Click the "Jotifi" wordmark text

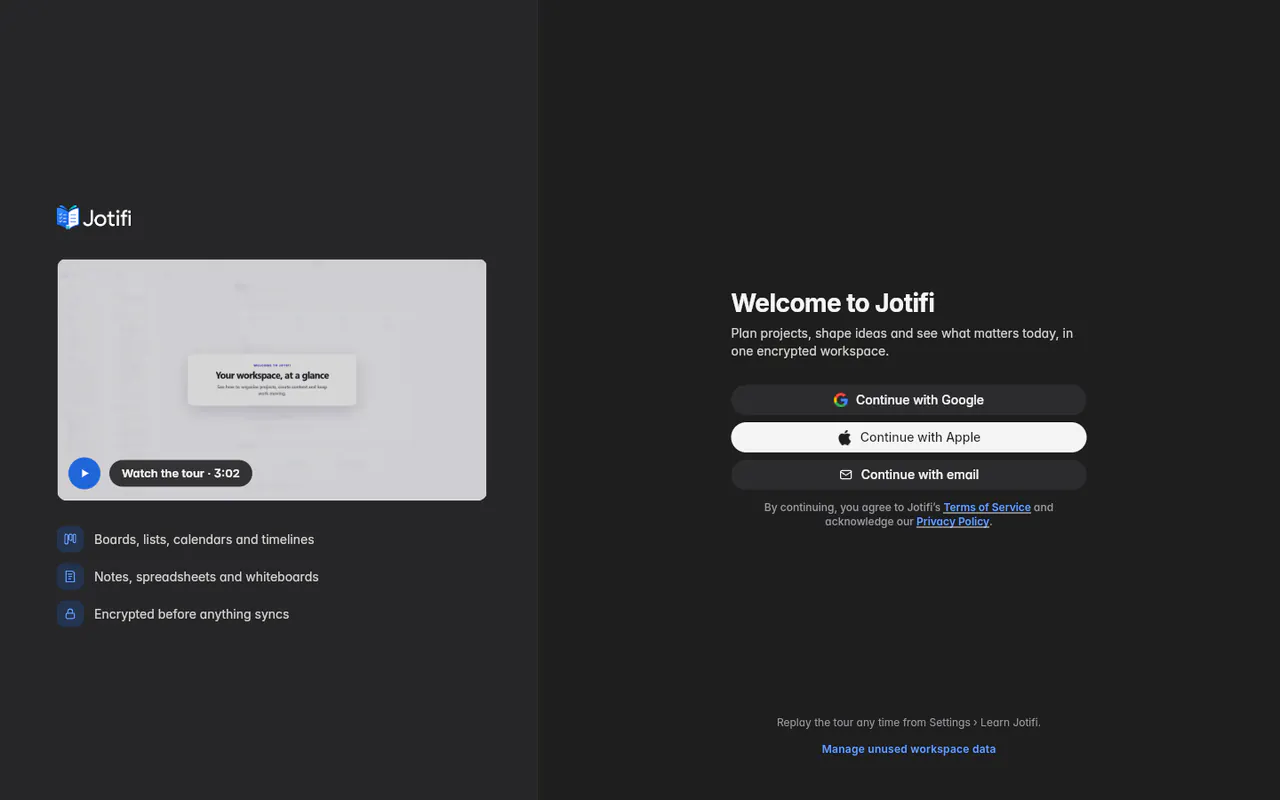107,217
